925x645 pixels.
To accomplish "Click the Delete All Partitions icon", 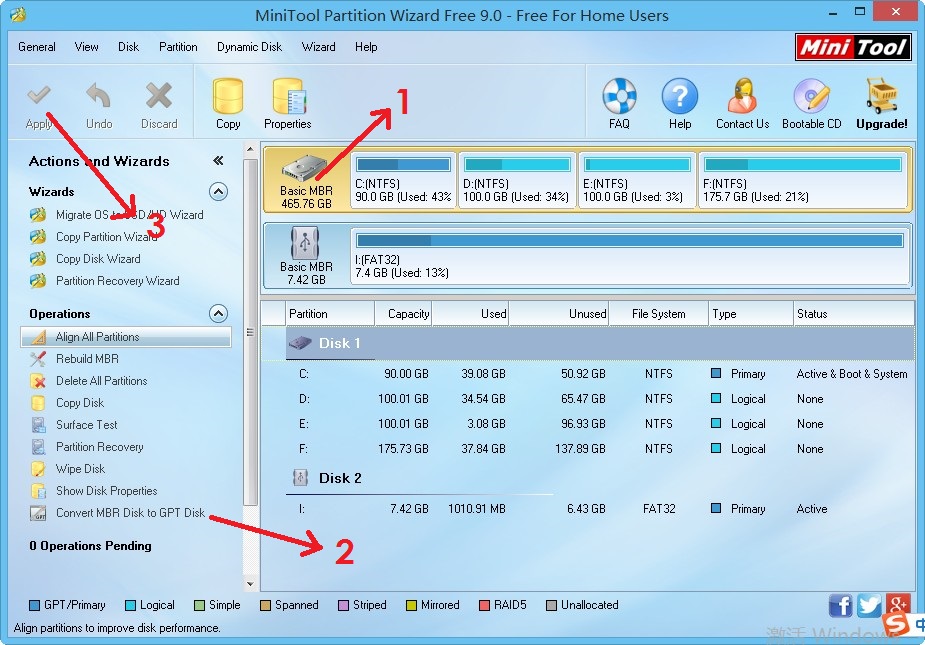I will click(38, 381).
